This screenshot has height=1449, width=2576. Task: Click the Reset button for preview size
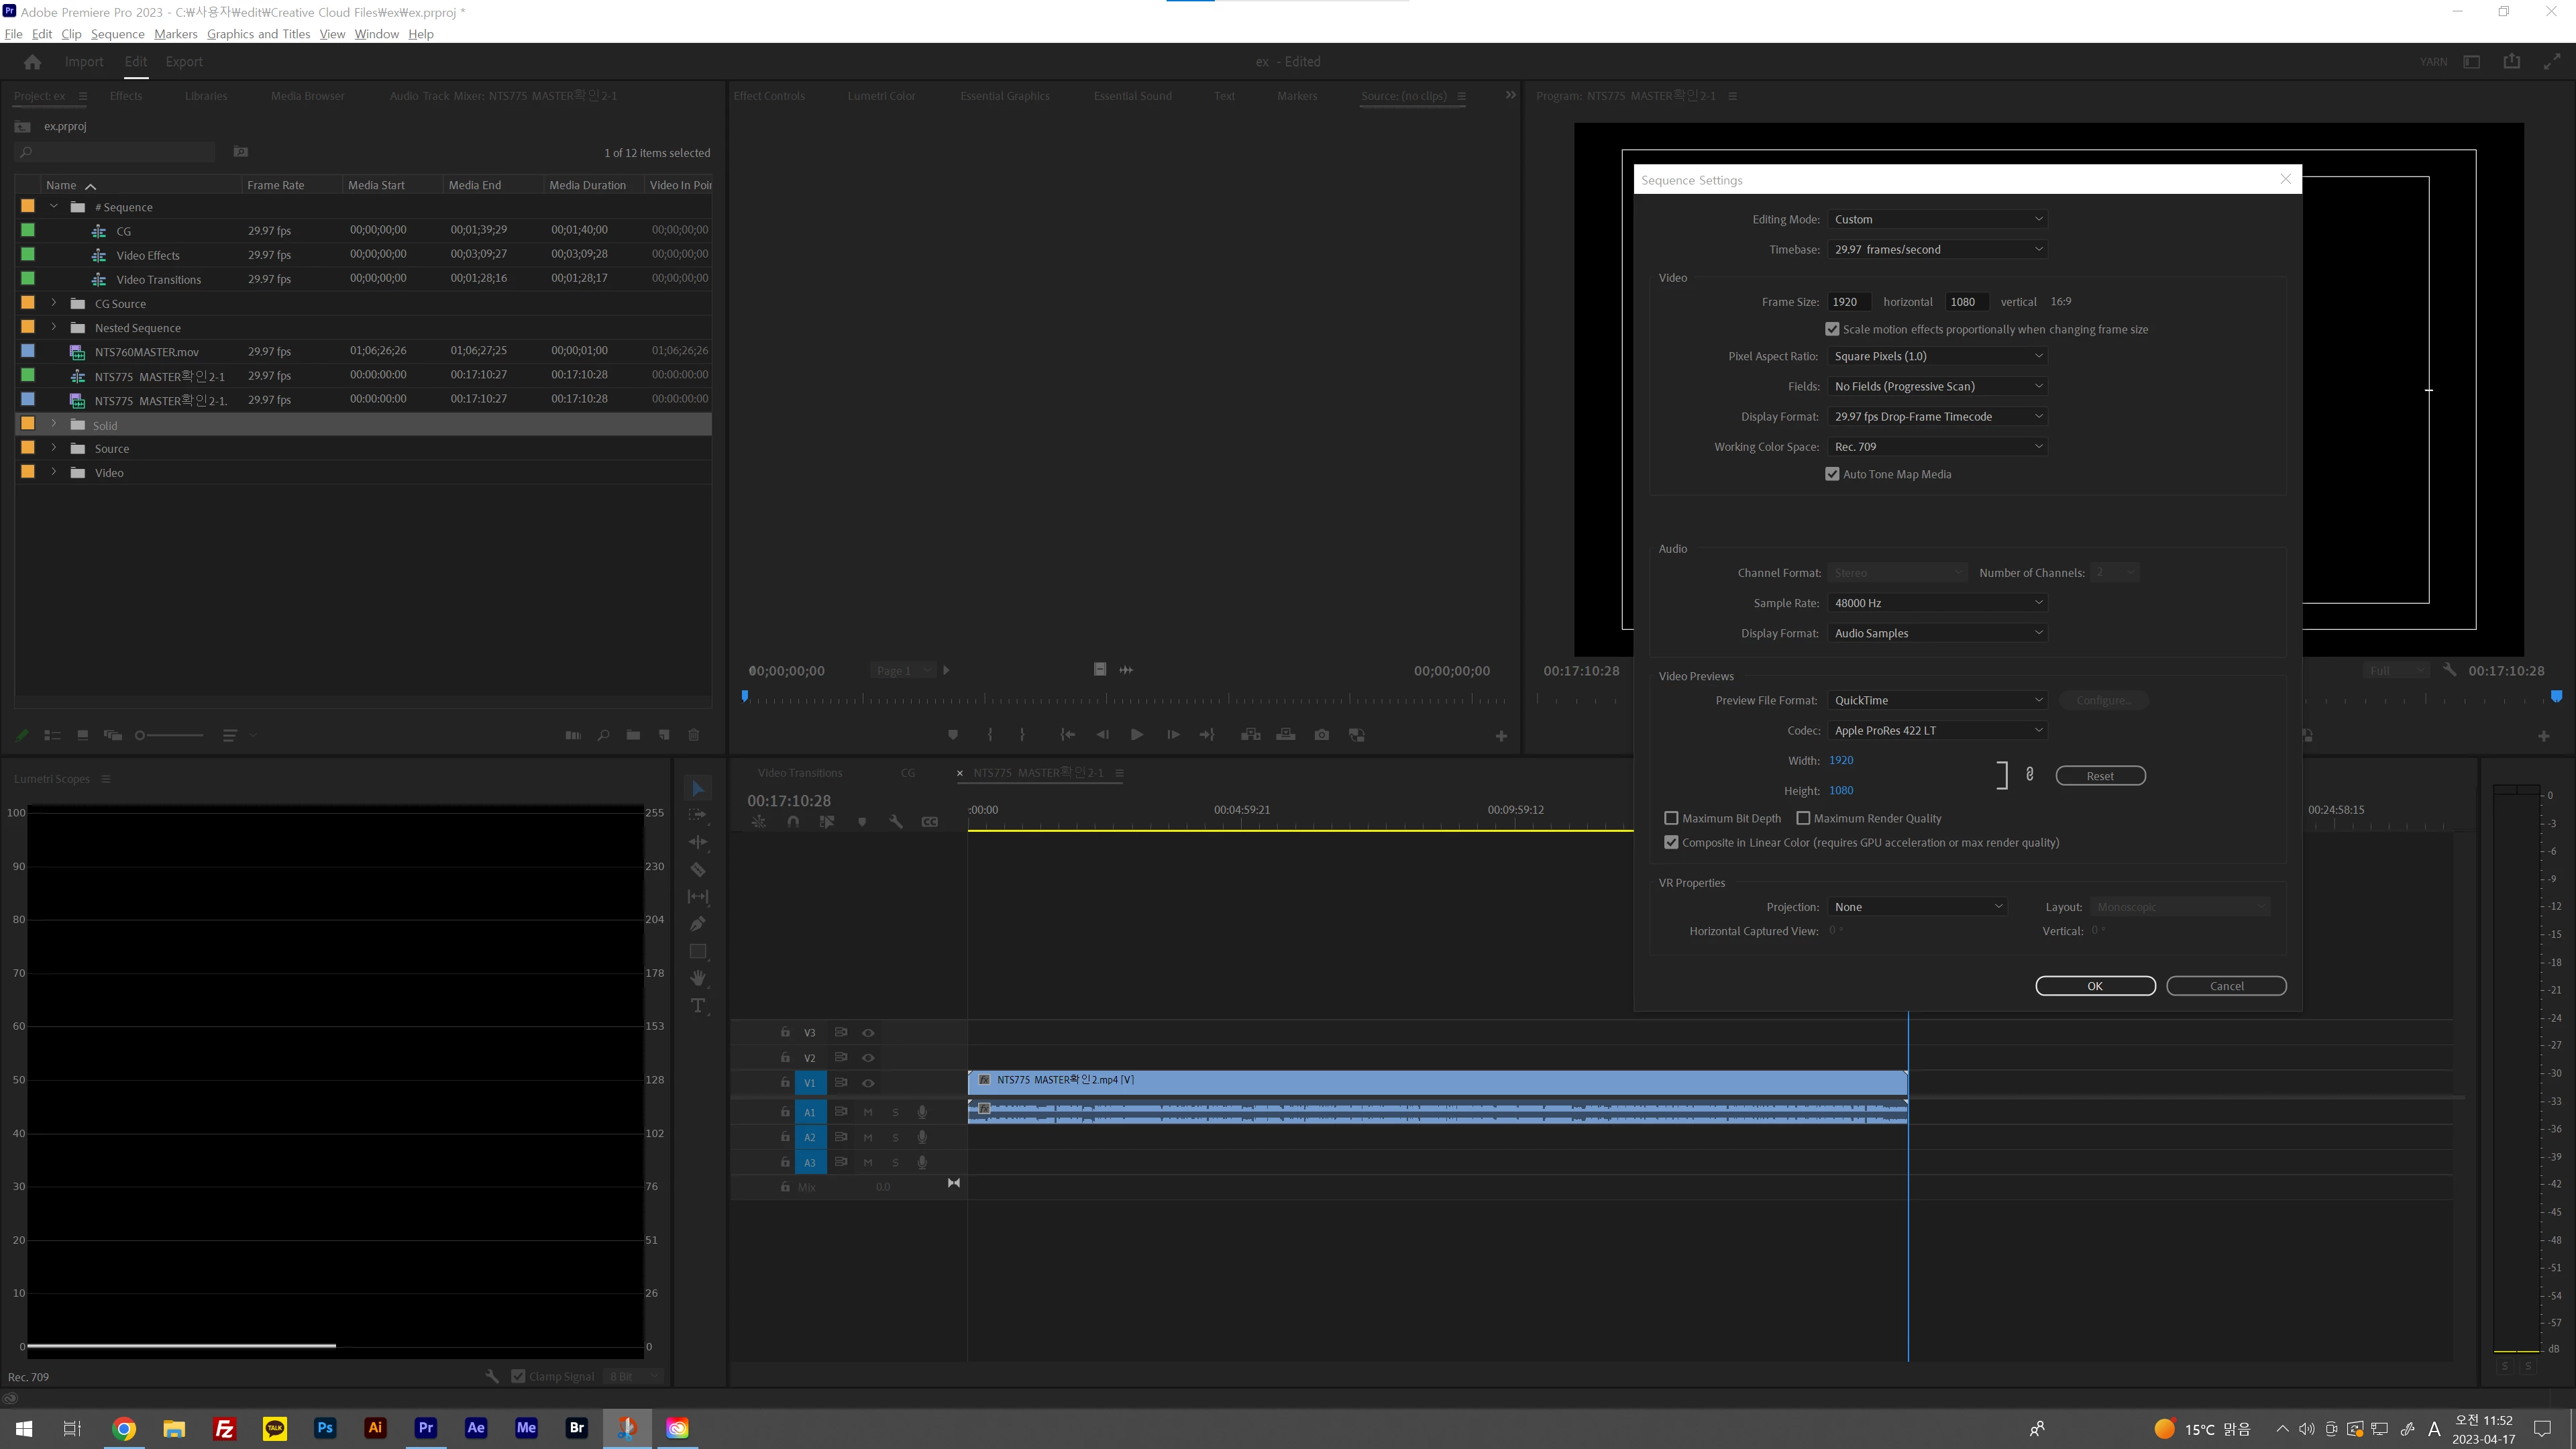coord(2100,776)
